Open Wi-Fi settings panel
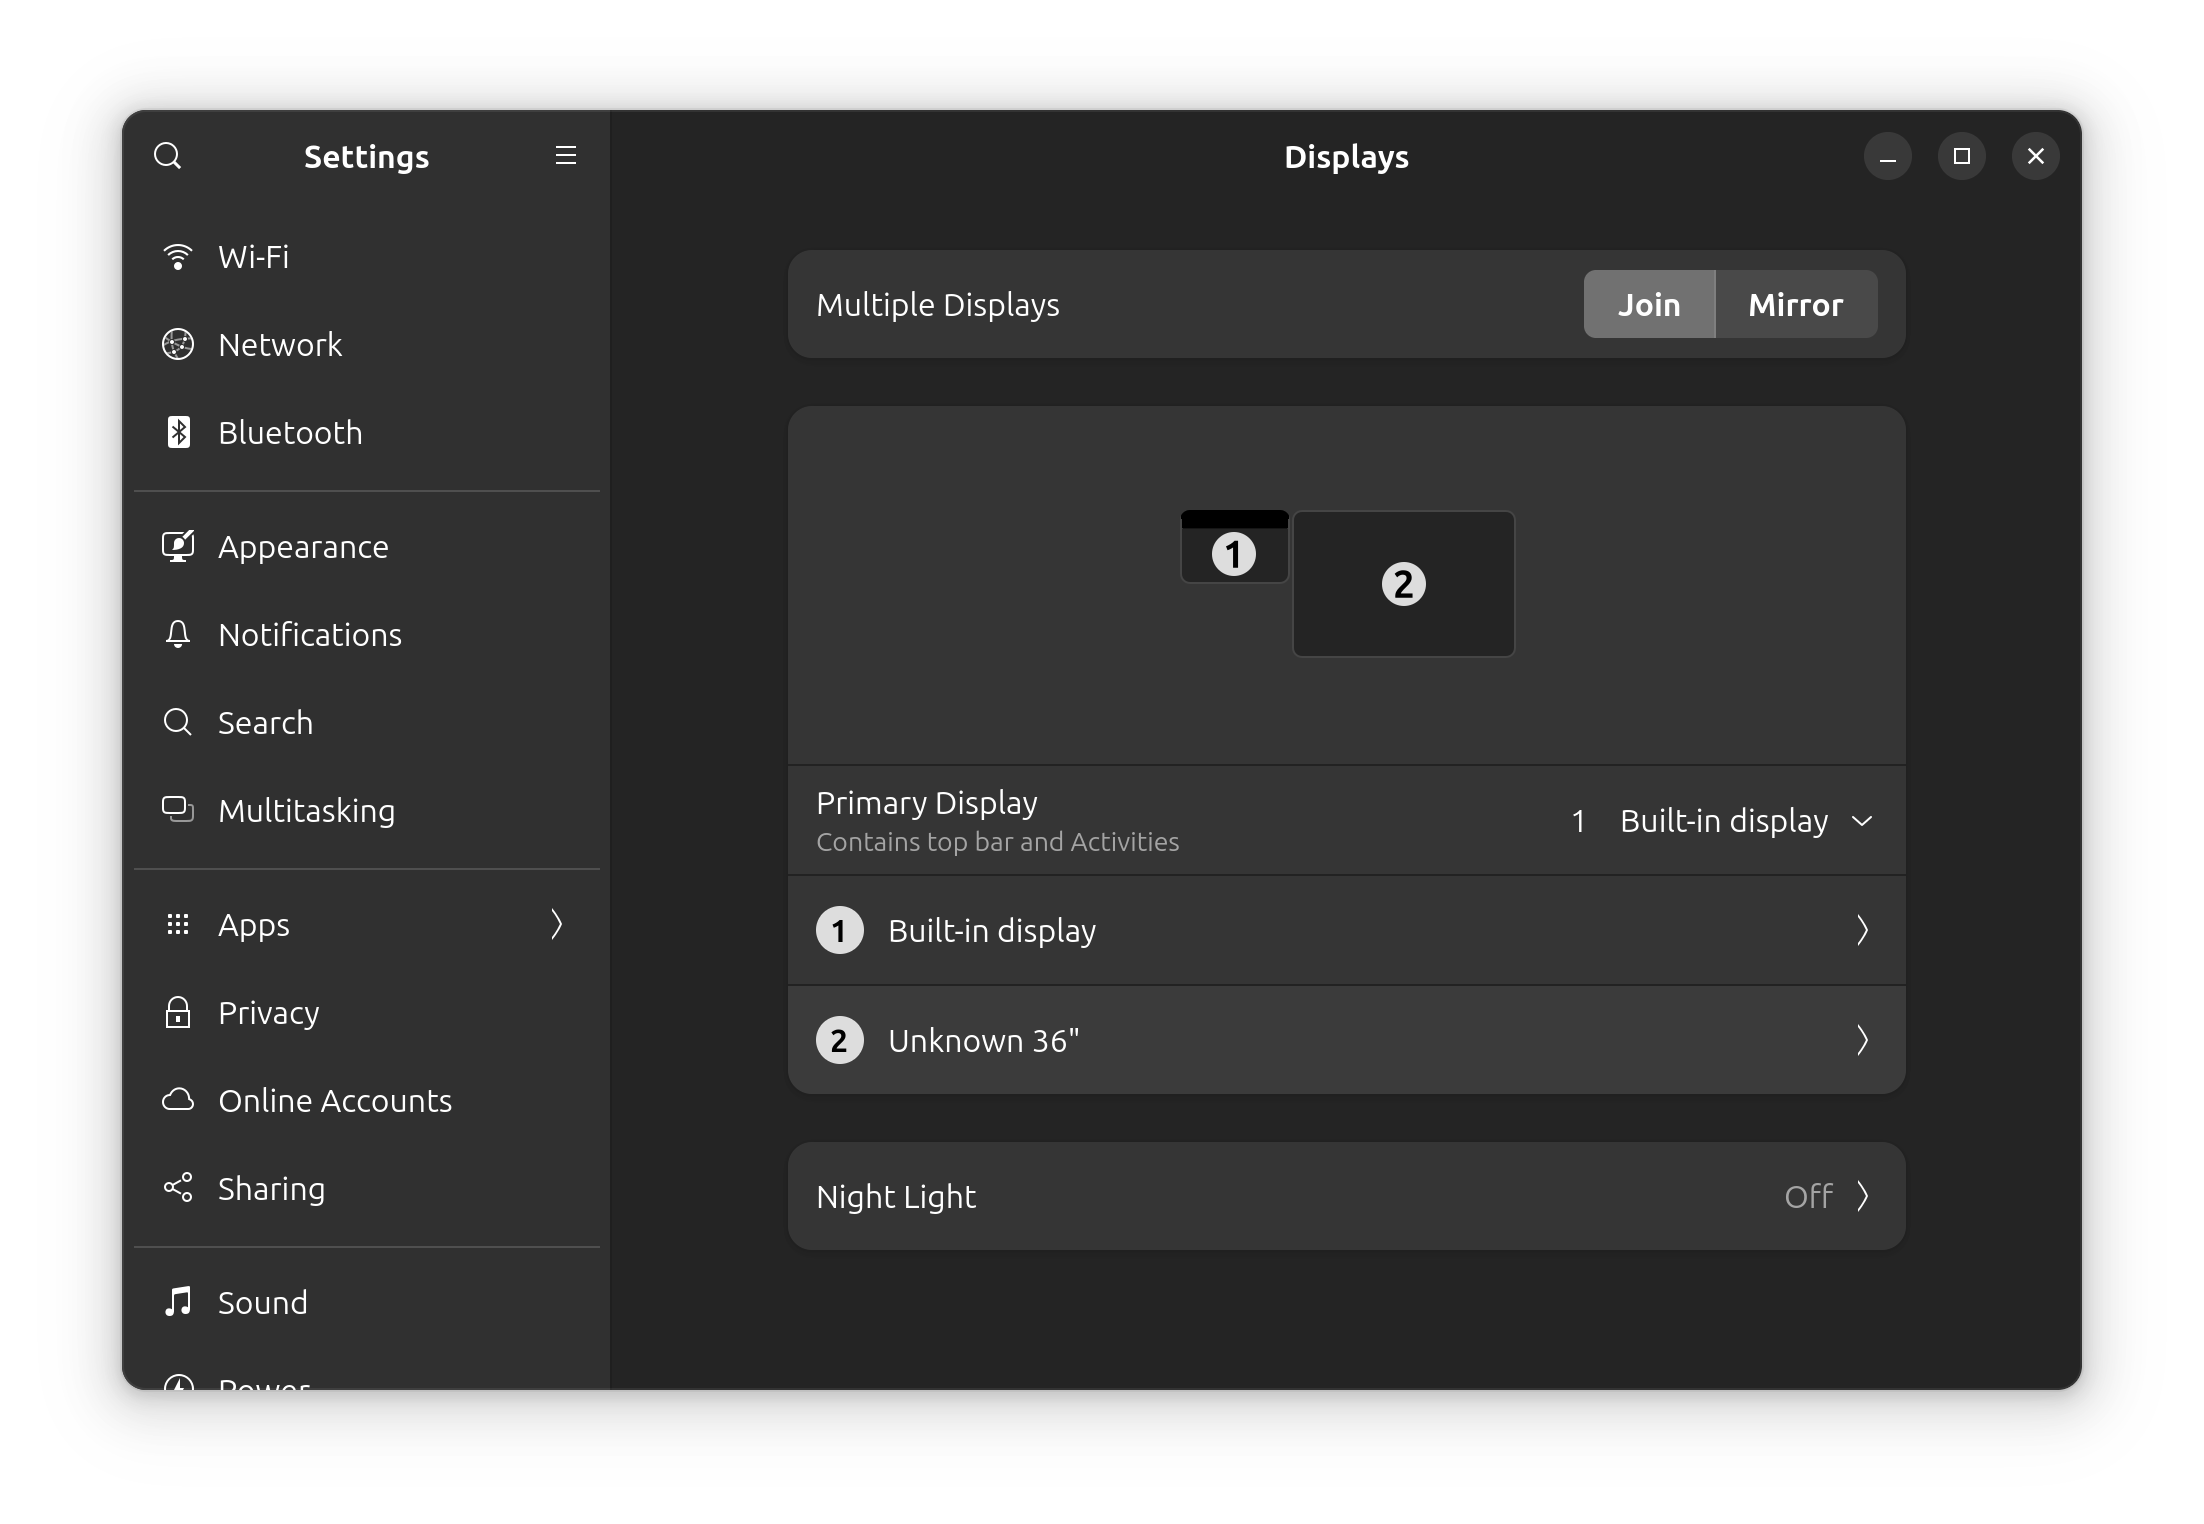This screenshot has width=2204, height=1524. coord(367,257)
